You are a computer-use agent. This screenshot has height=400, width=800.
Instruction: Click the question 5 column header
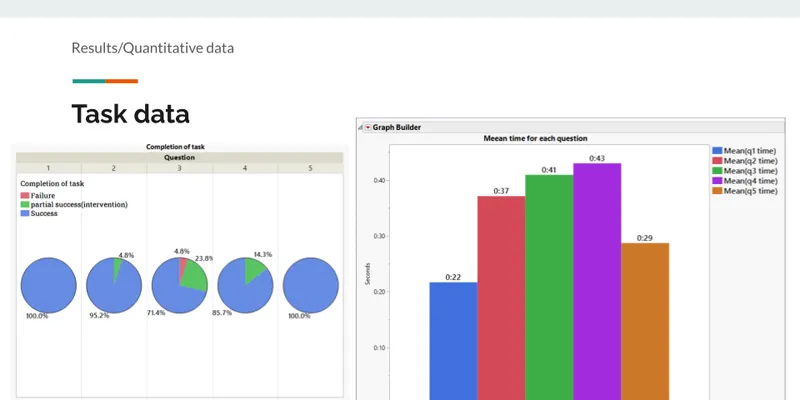coord(310,168)
